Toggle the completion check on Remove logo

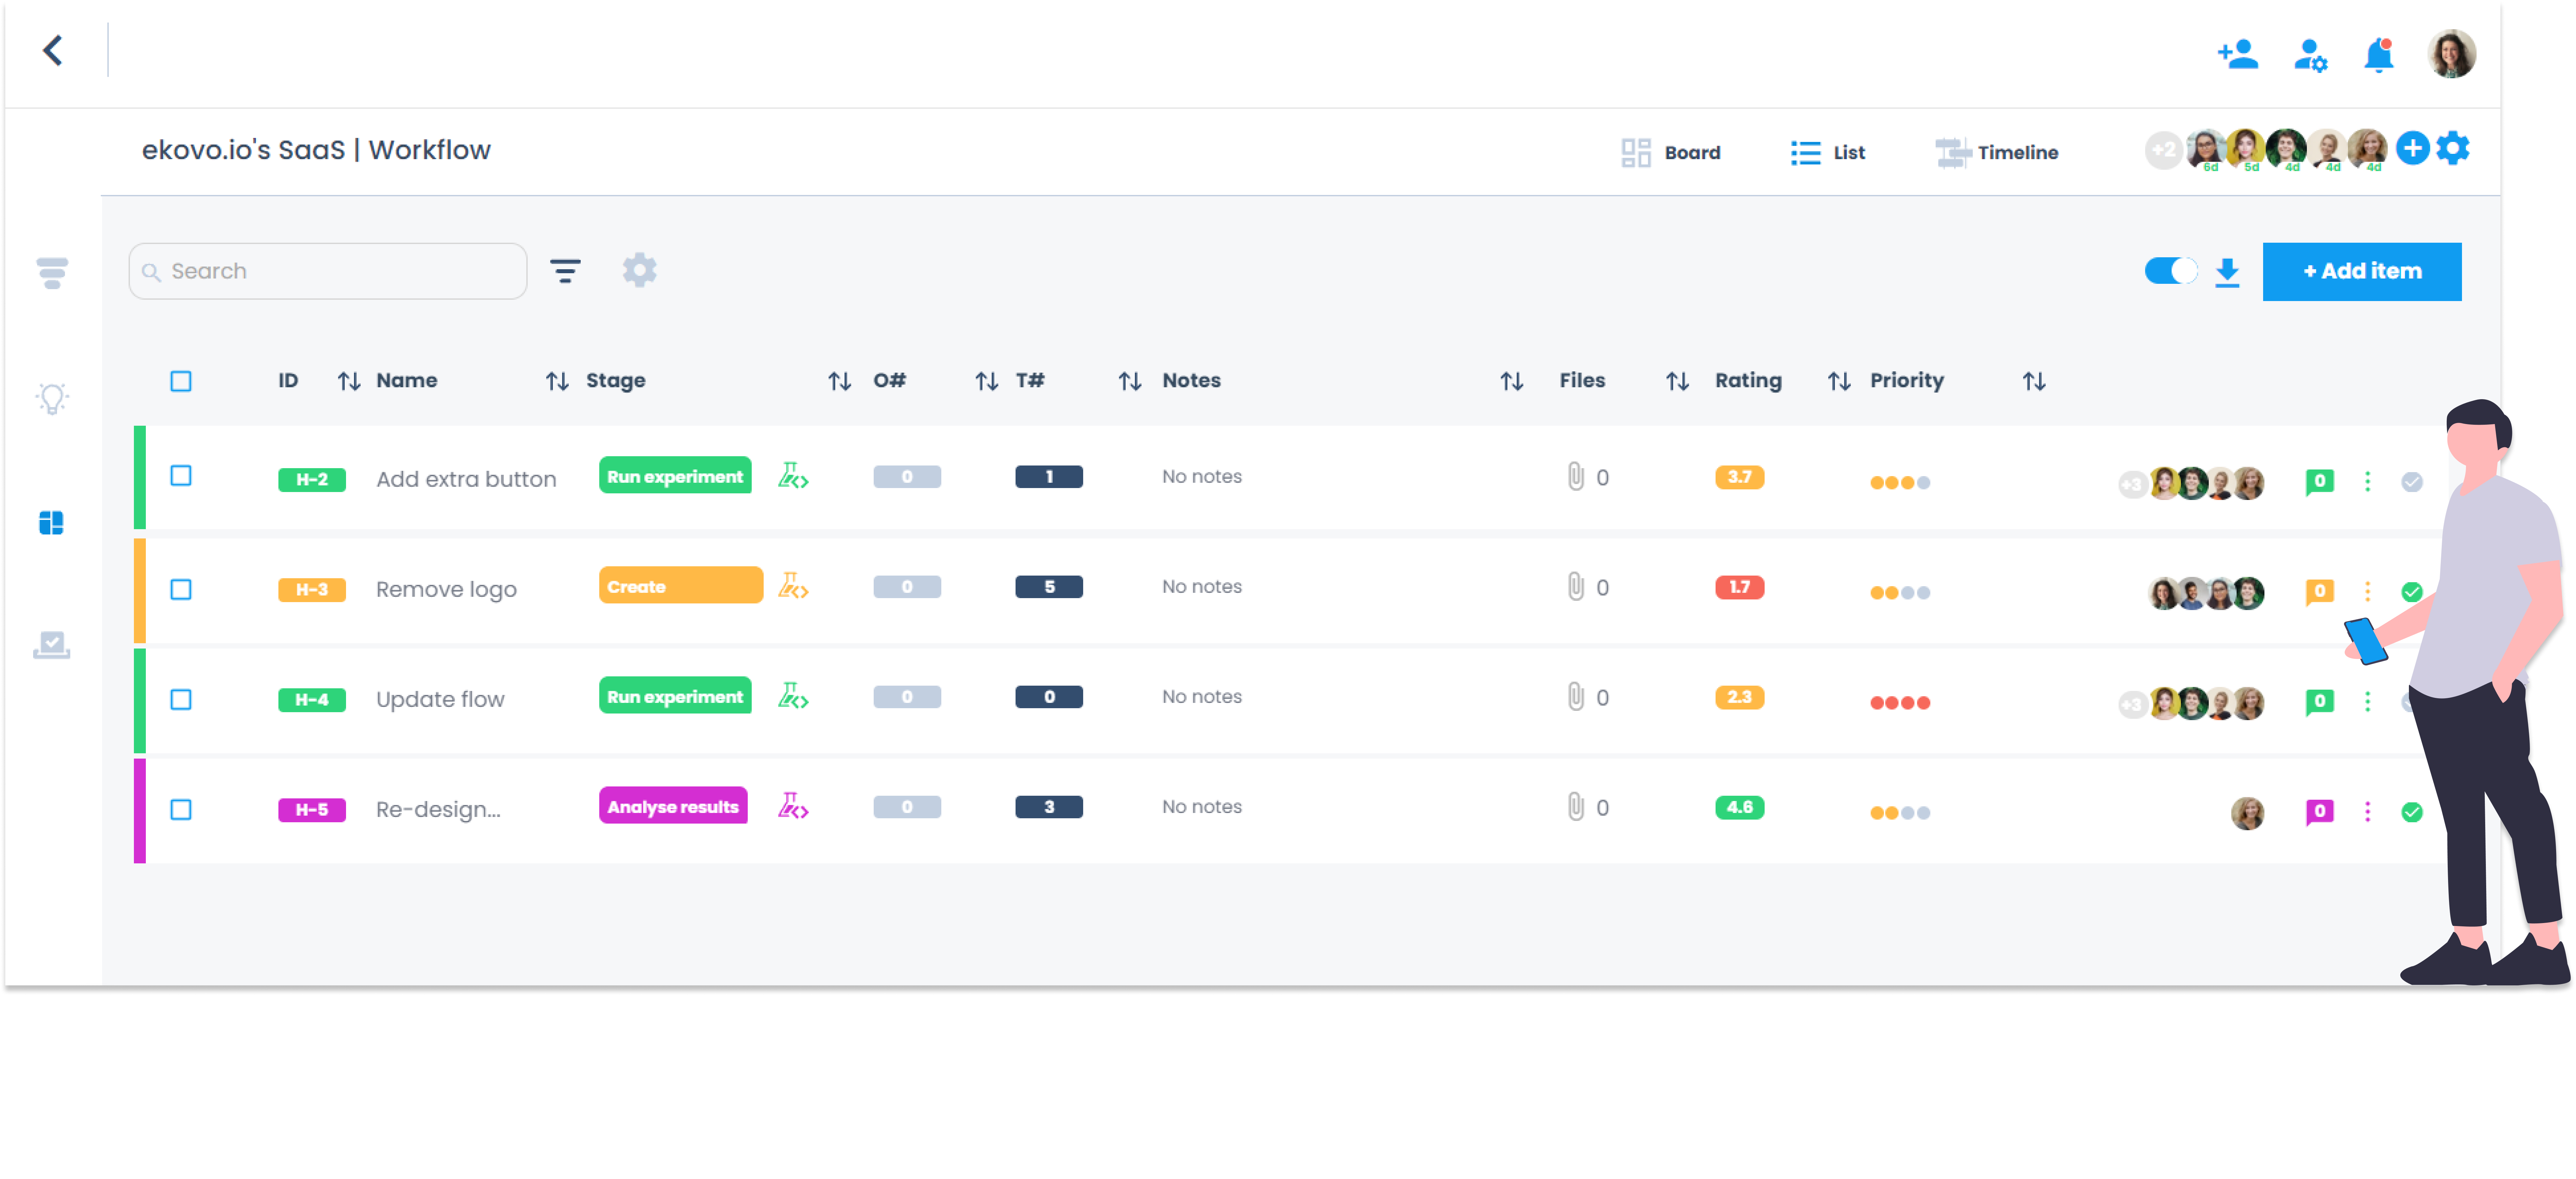tap(2412, 592)
